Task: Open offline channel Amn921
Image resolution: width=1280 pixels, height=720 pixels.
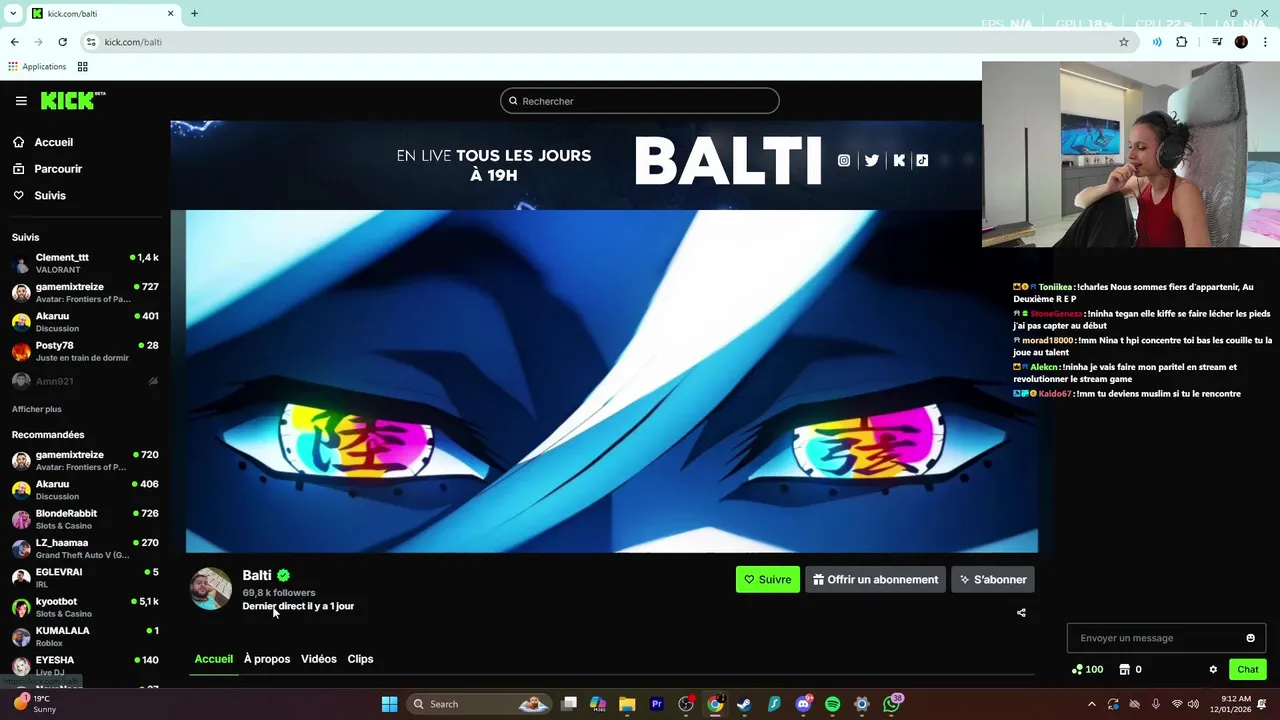Action: pyautogui.click(x=85, y=381)
